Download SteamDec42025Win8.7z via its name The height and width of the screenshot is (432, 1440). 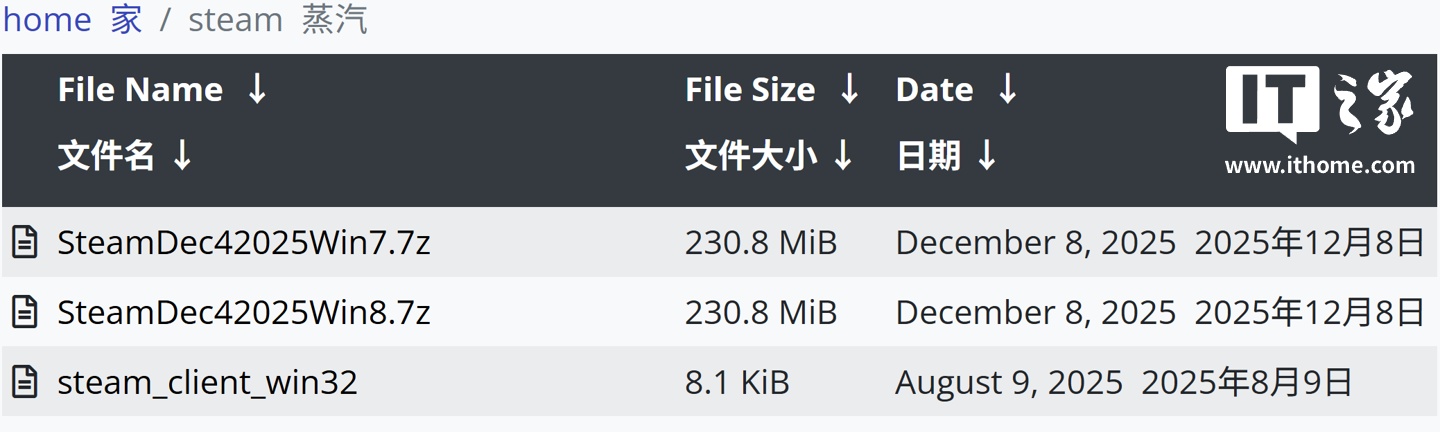pos(244,313)
